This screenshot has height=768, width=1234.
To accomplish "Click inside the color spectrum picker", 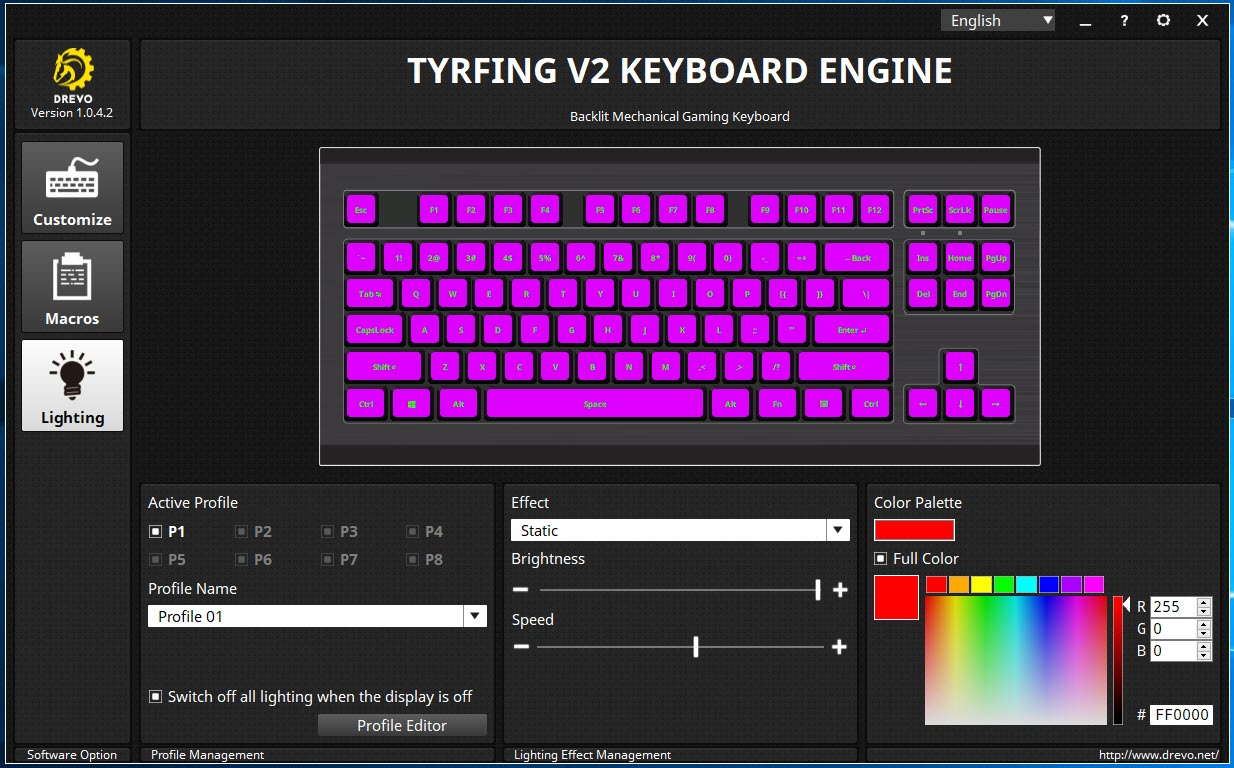I will click(x=1015, y=660).
